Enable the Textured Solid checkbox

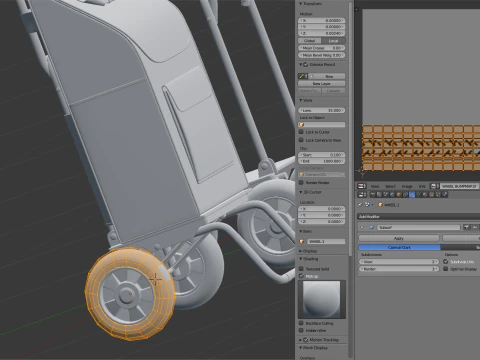tap(301, 269)
